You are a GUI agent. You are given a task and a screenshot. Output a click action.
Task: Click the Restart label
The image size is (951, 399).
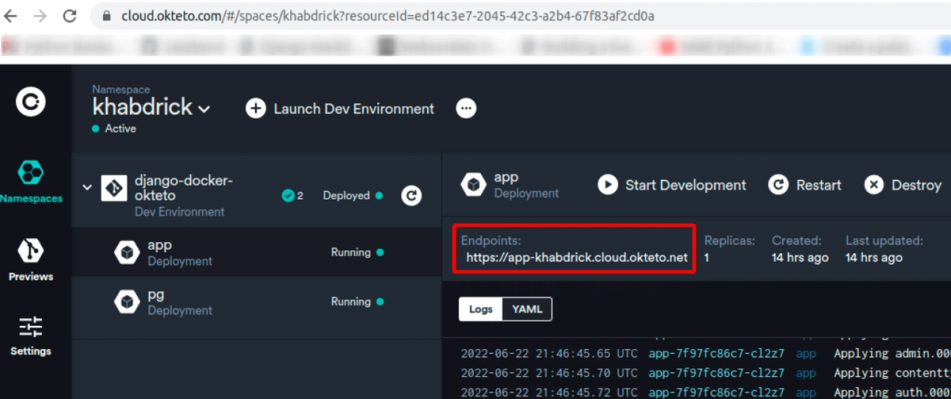819,185
